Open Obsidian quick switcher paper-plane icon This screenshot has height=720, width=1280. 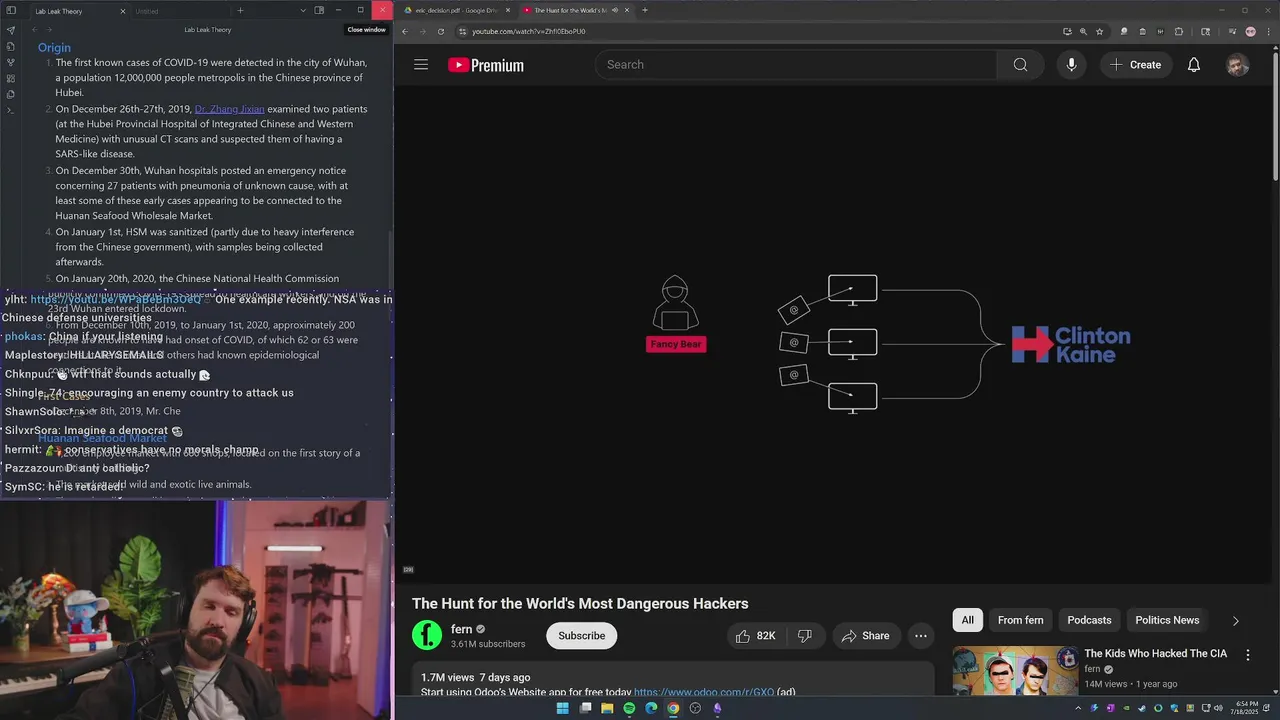pyautogui.click(x=11, y=30)
